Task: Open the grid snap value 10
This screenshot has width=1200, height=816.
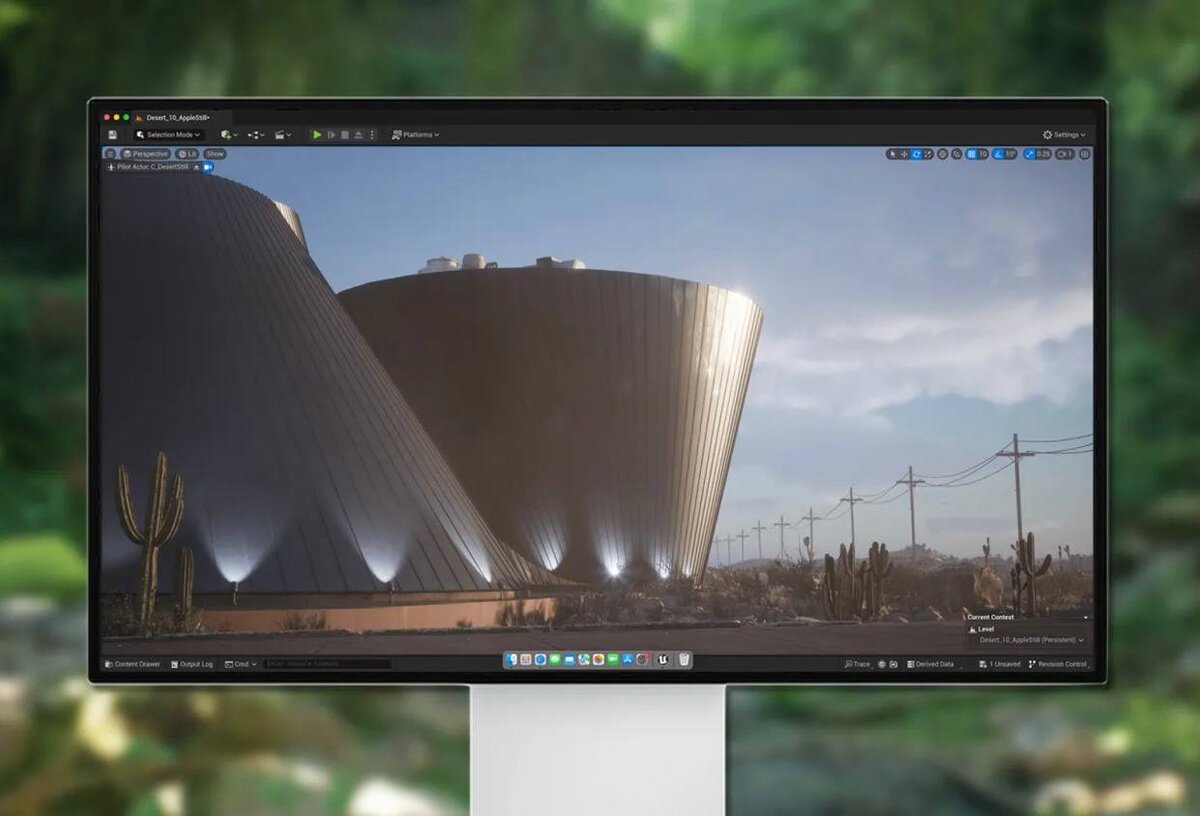Action: pyautogui.click(x=983, y=154)
